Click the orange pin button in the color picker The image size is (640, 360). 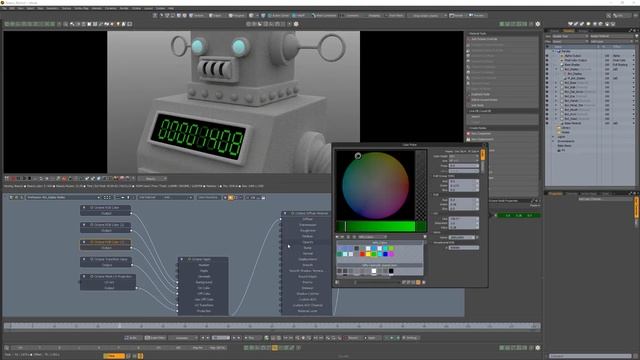point(483,155)
